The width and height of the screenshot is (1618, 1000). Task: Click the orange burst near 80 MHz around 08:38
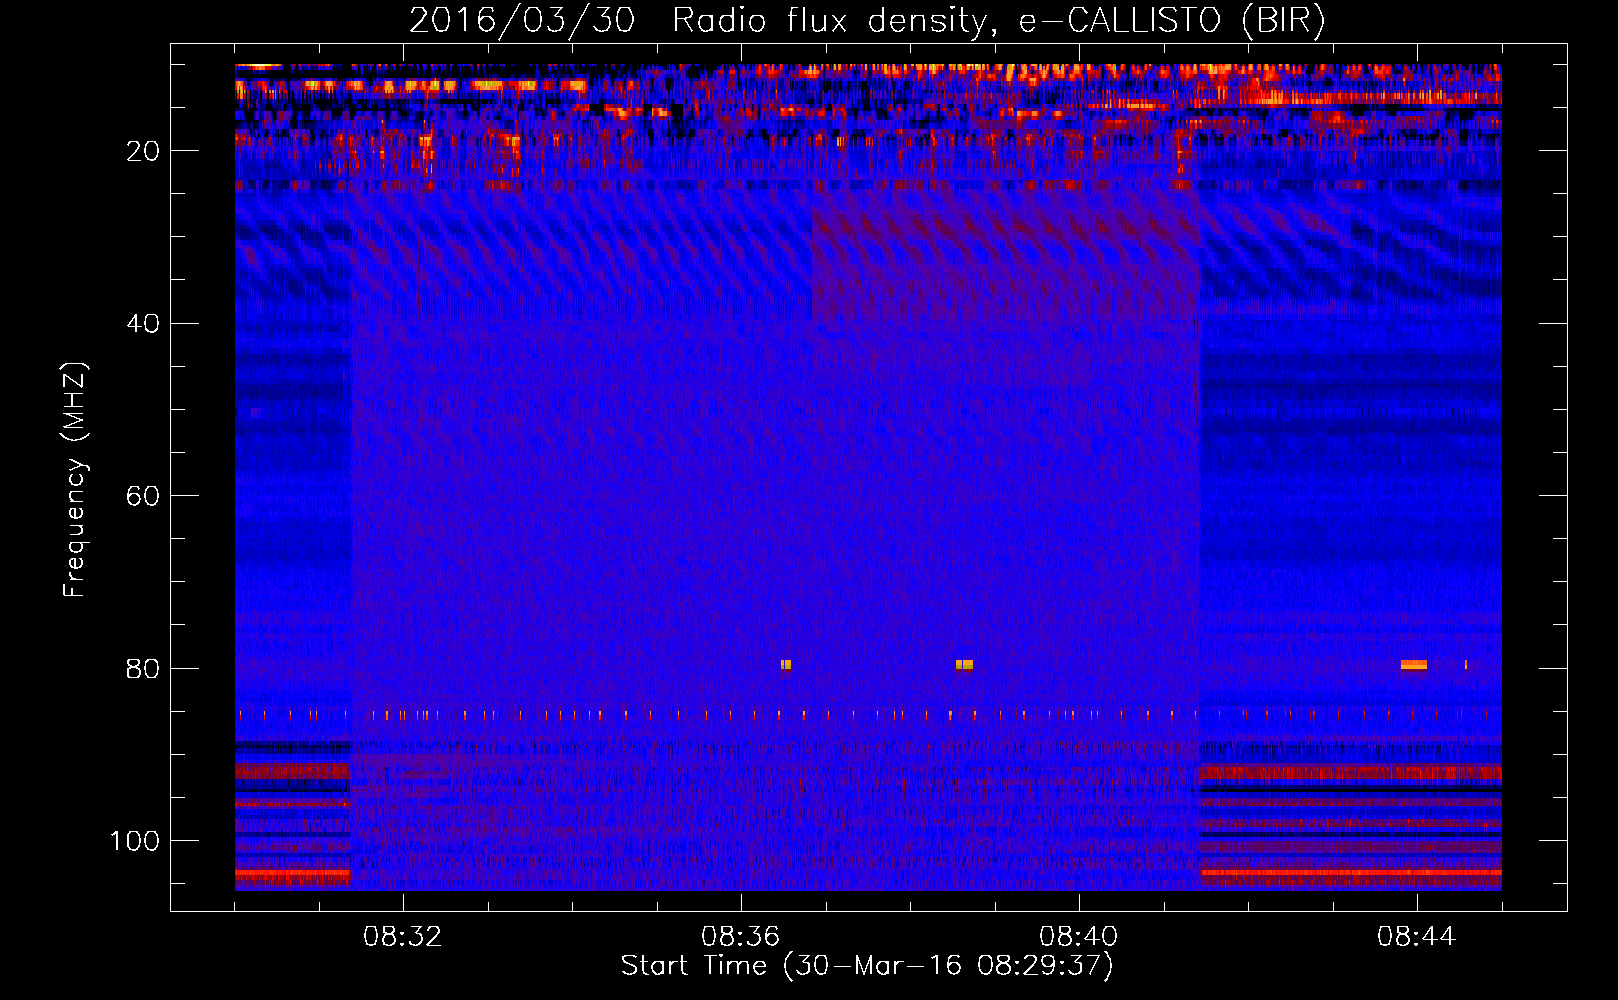pos(964,664)
